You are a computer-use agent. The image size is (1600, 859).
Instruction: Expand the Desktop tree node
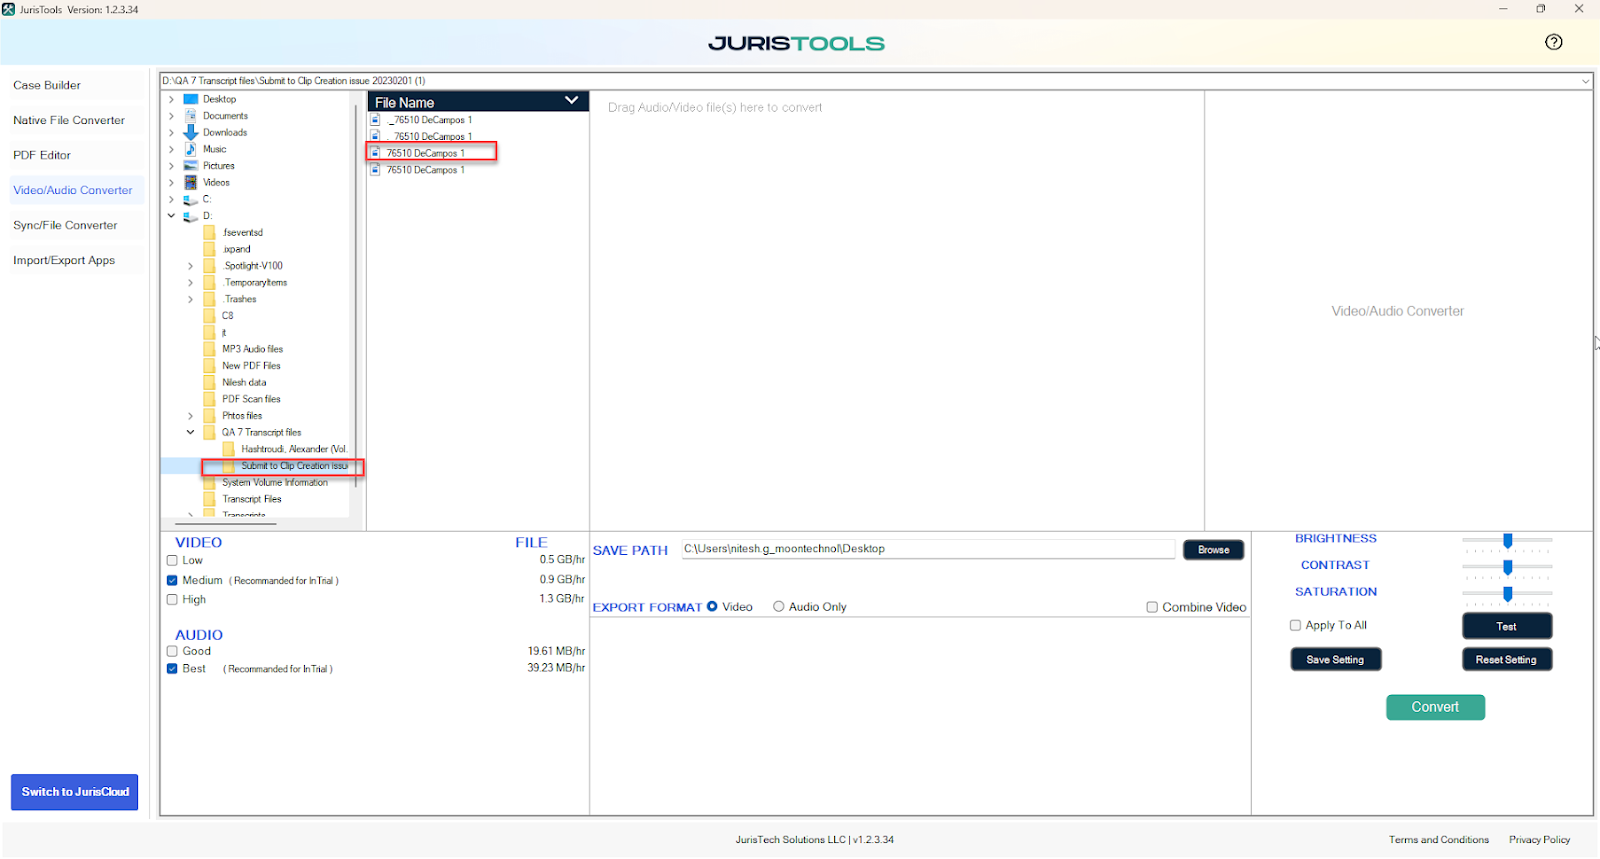click(x=171, y=99)
